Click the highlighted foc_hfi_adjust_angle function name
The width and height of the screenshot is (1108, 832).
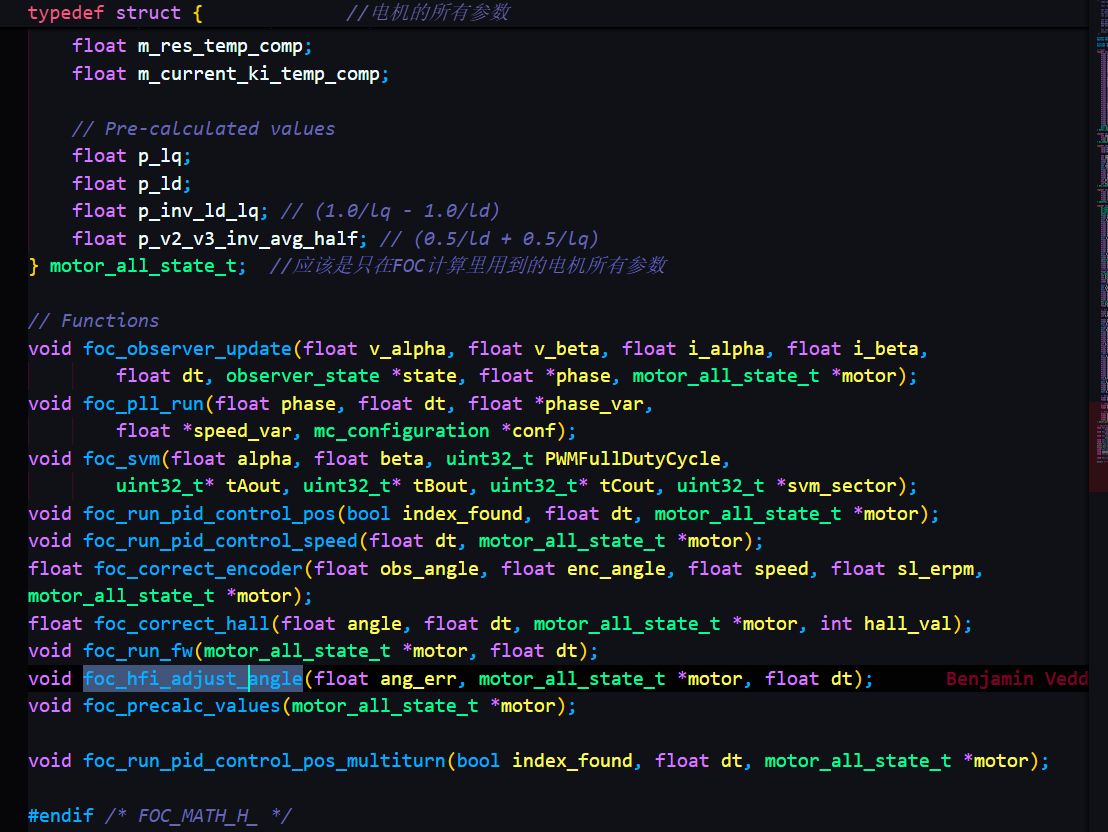pos(192,679)
